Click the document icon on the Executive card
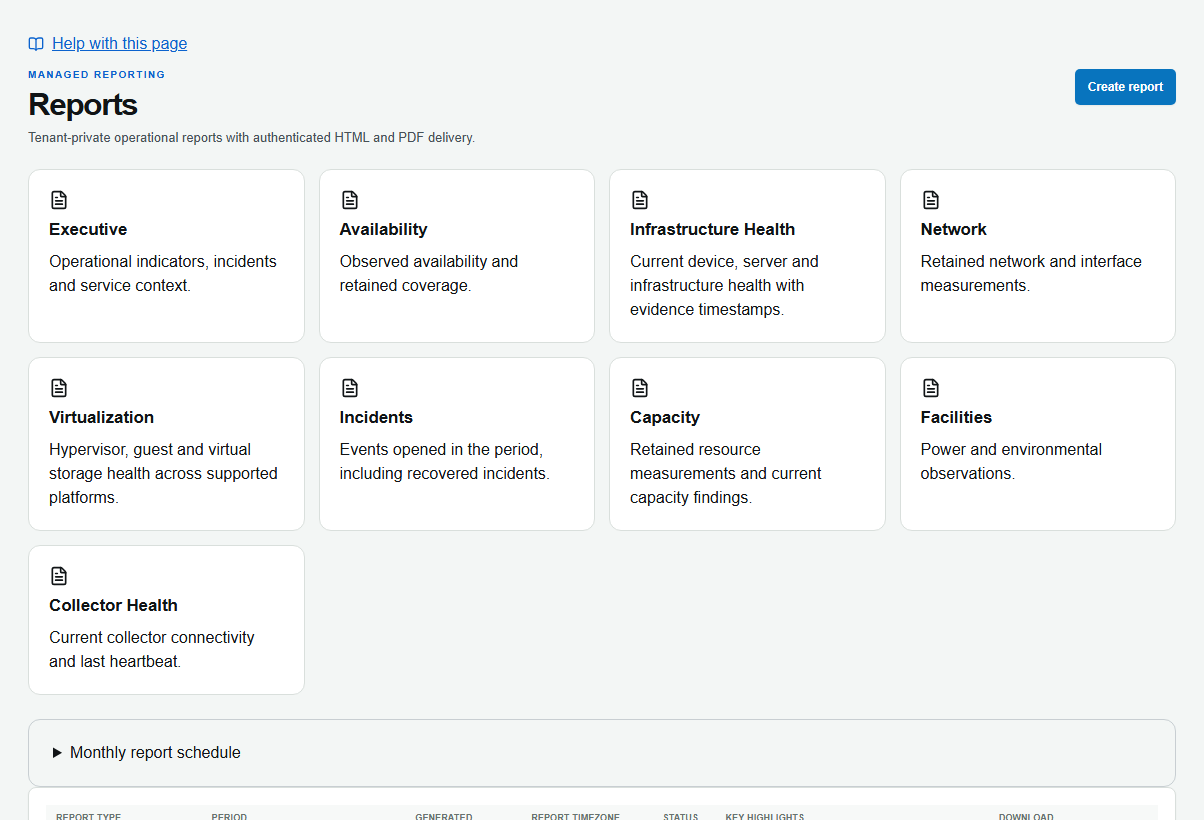The height and width of the screenshot is (820, 1204). (59, 200)
